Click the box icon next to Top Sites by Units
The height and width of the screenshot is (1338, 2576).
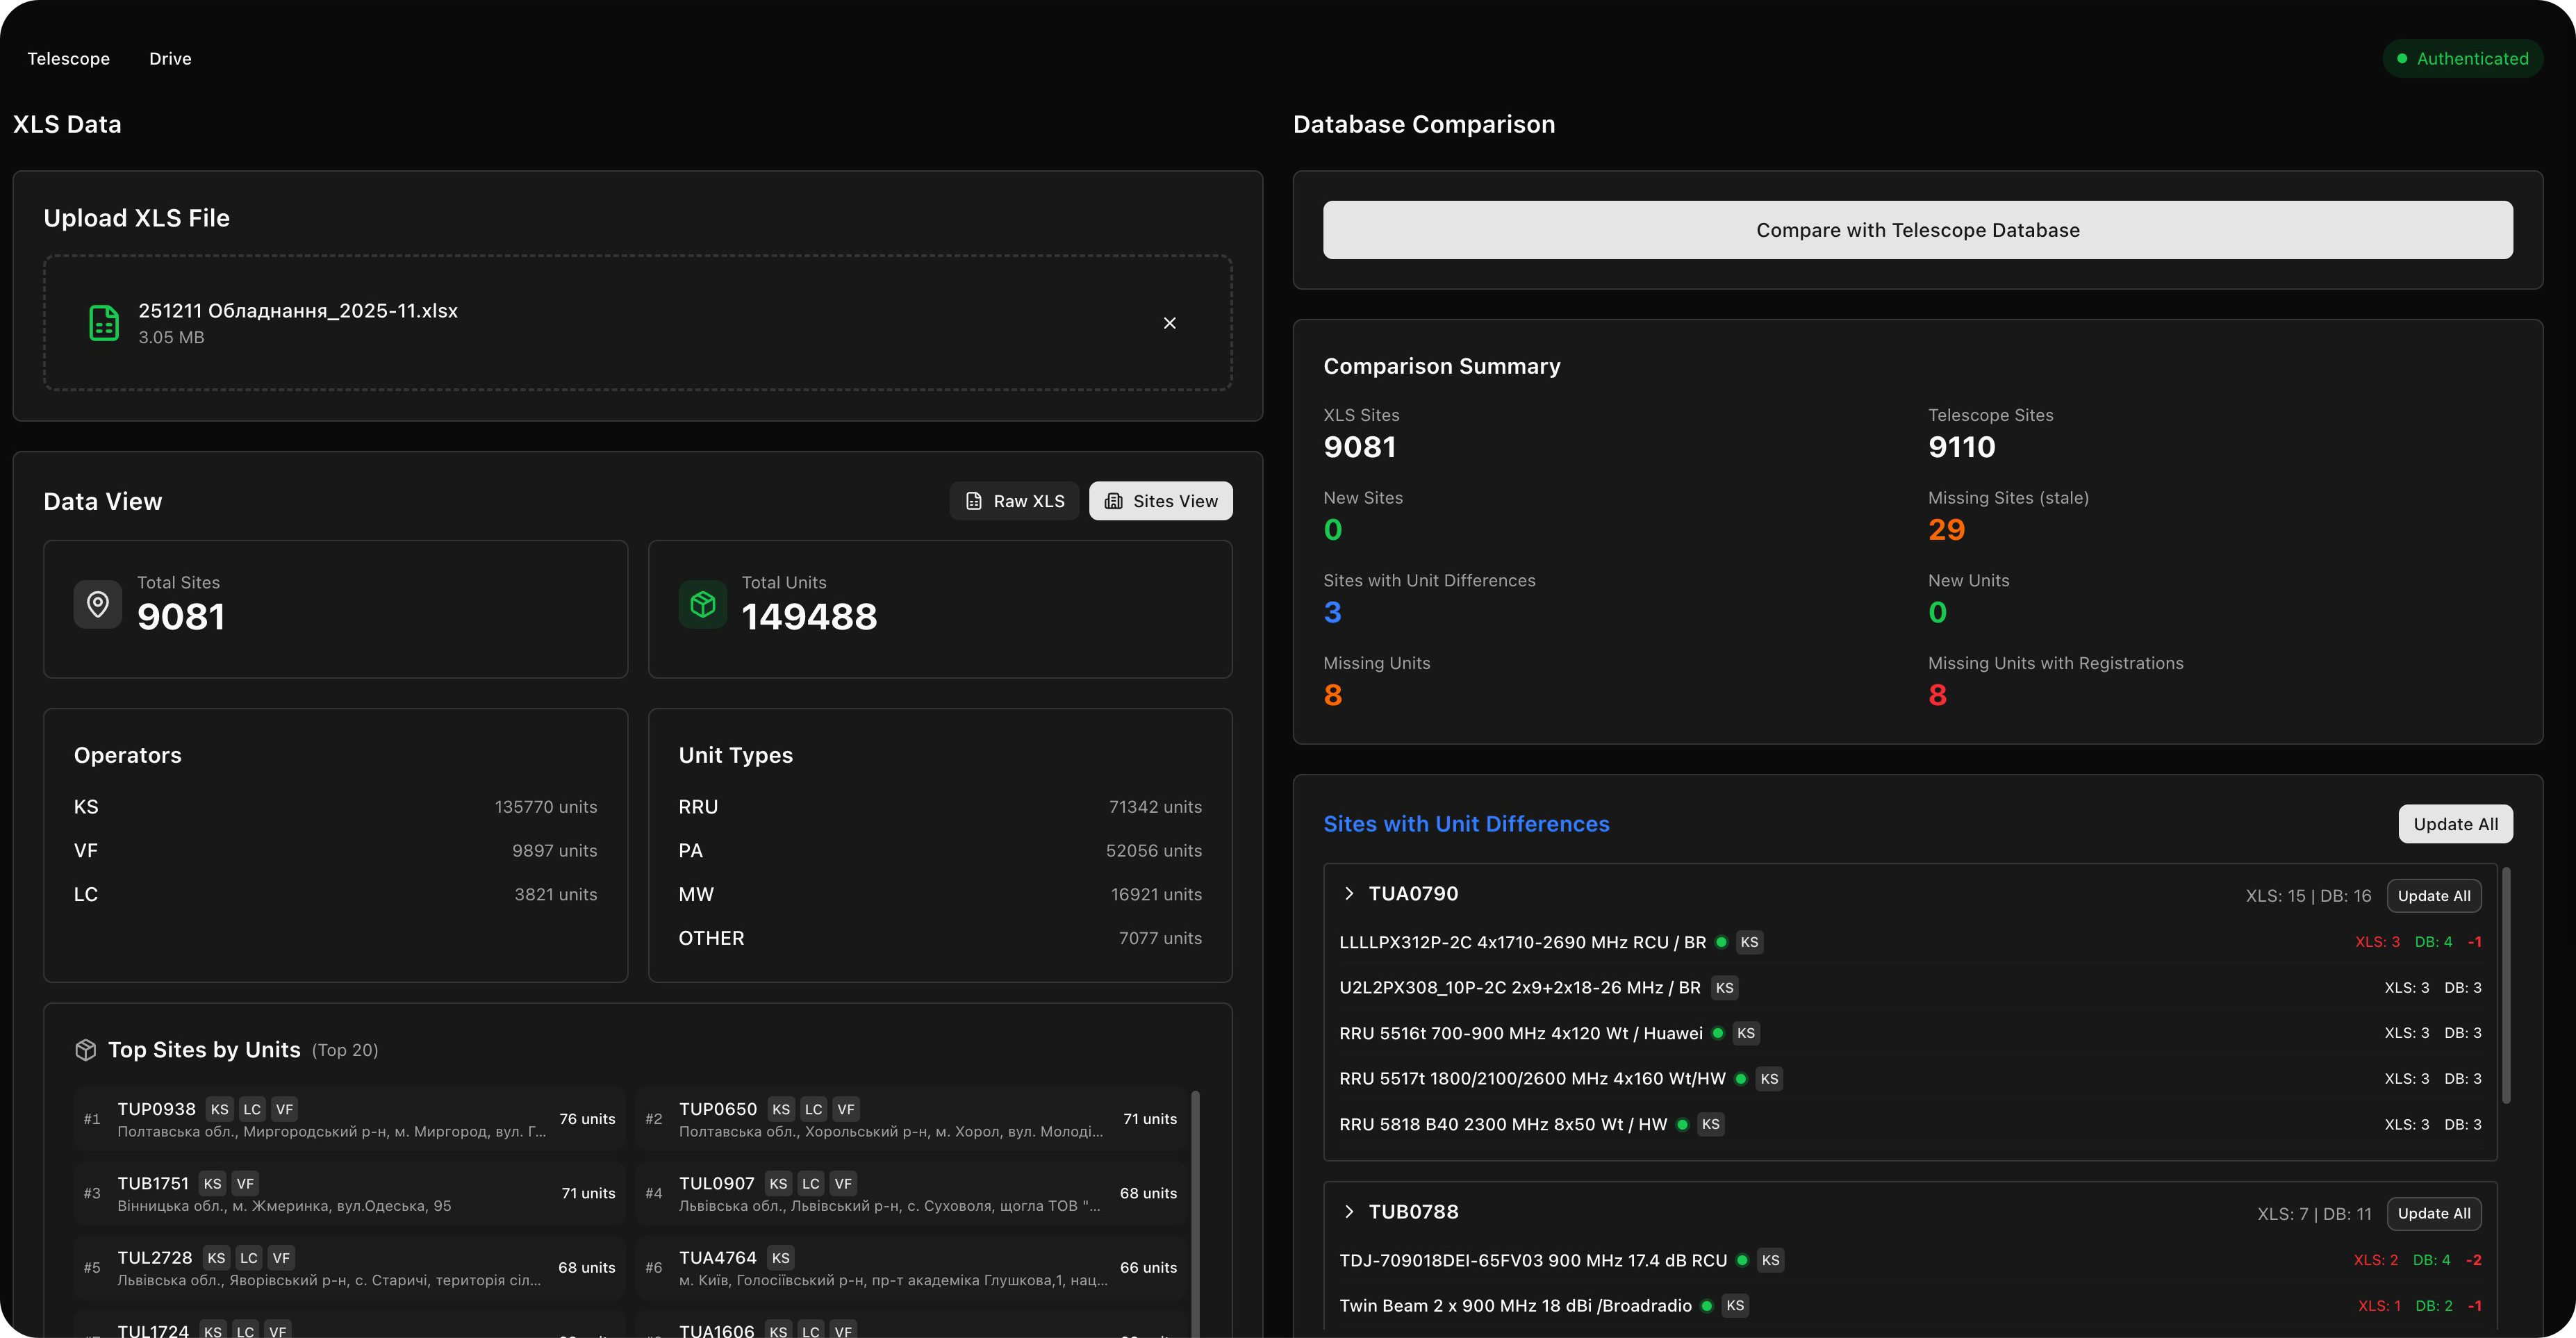(88, 1049)
